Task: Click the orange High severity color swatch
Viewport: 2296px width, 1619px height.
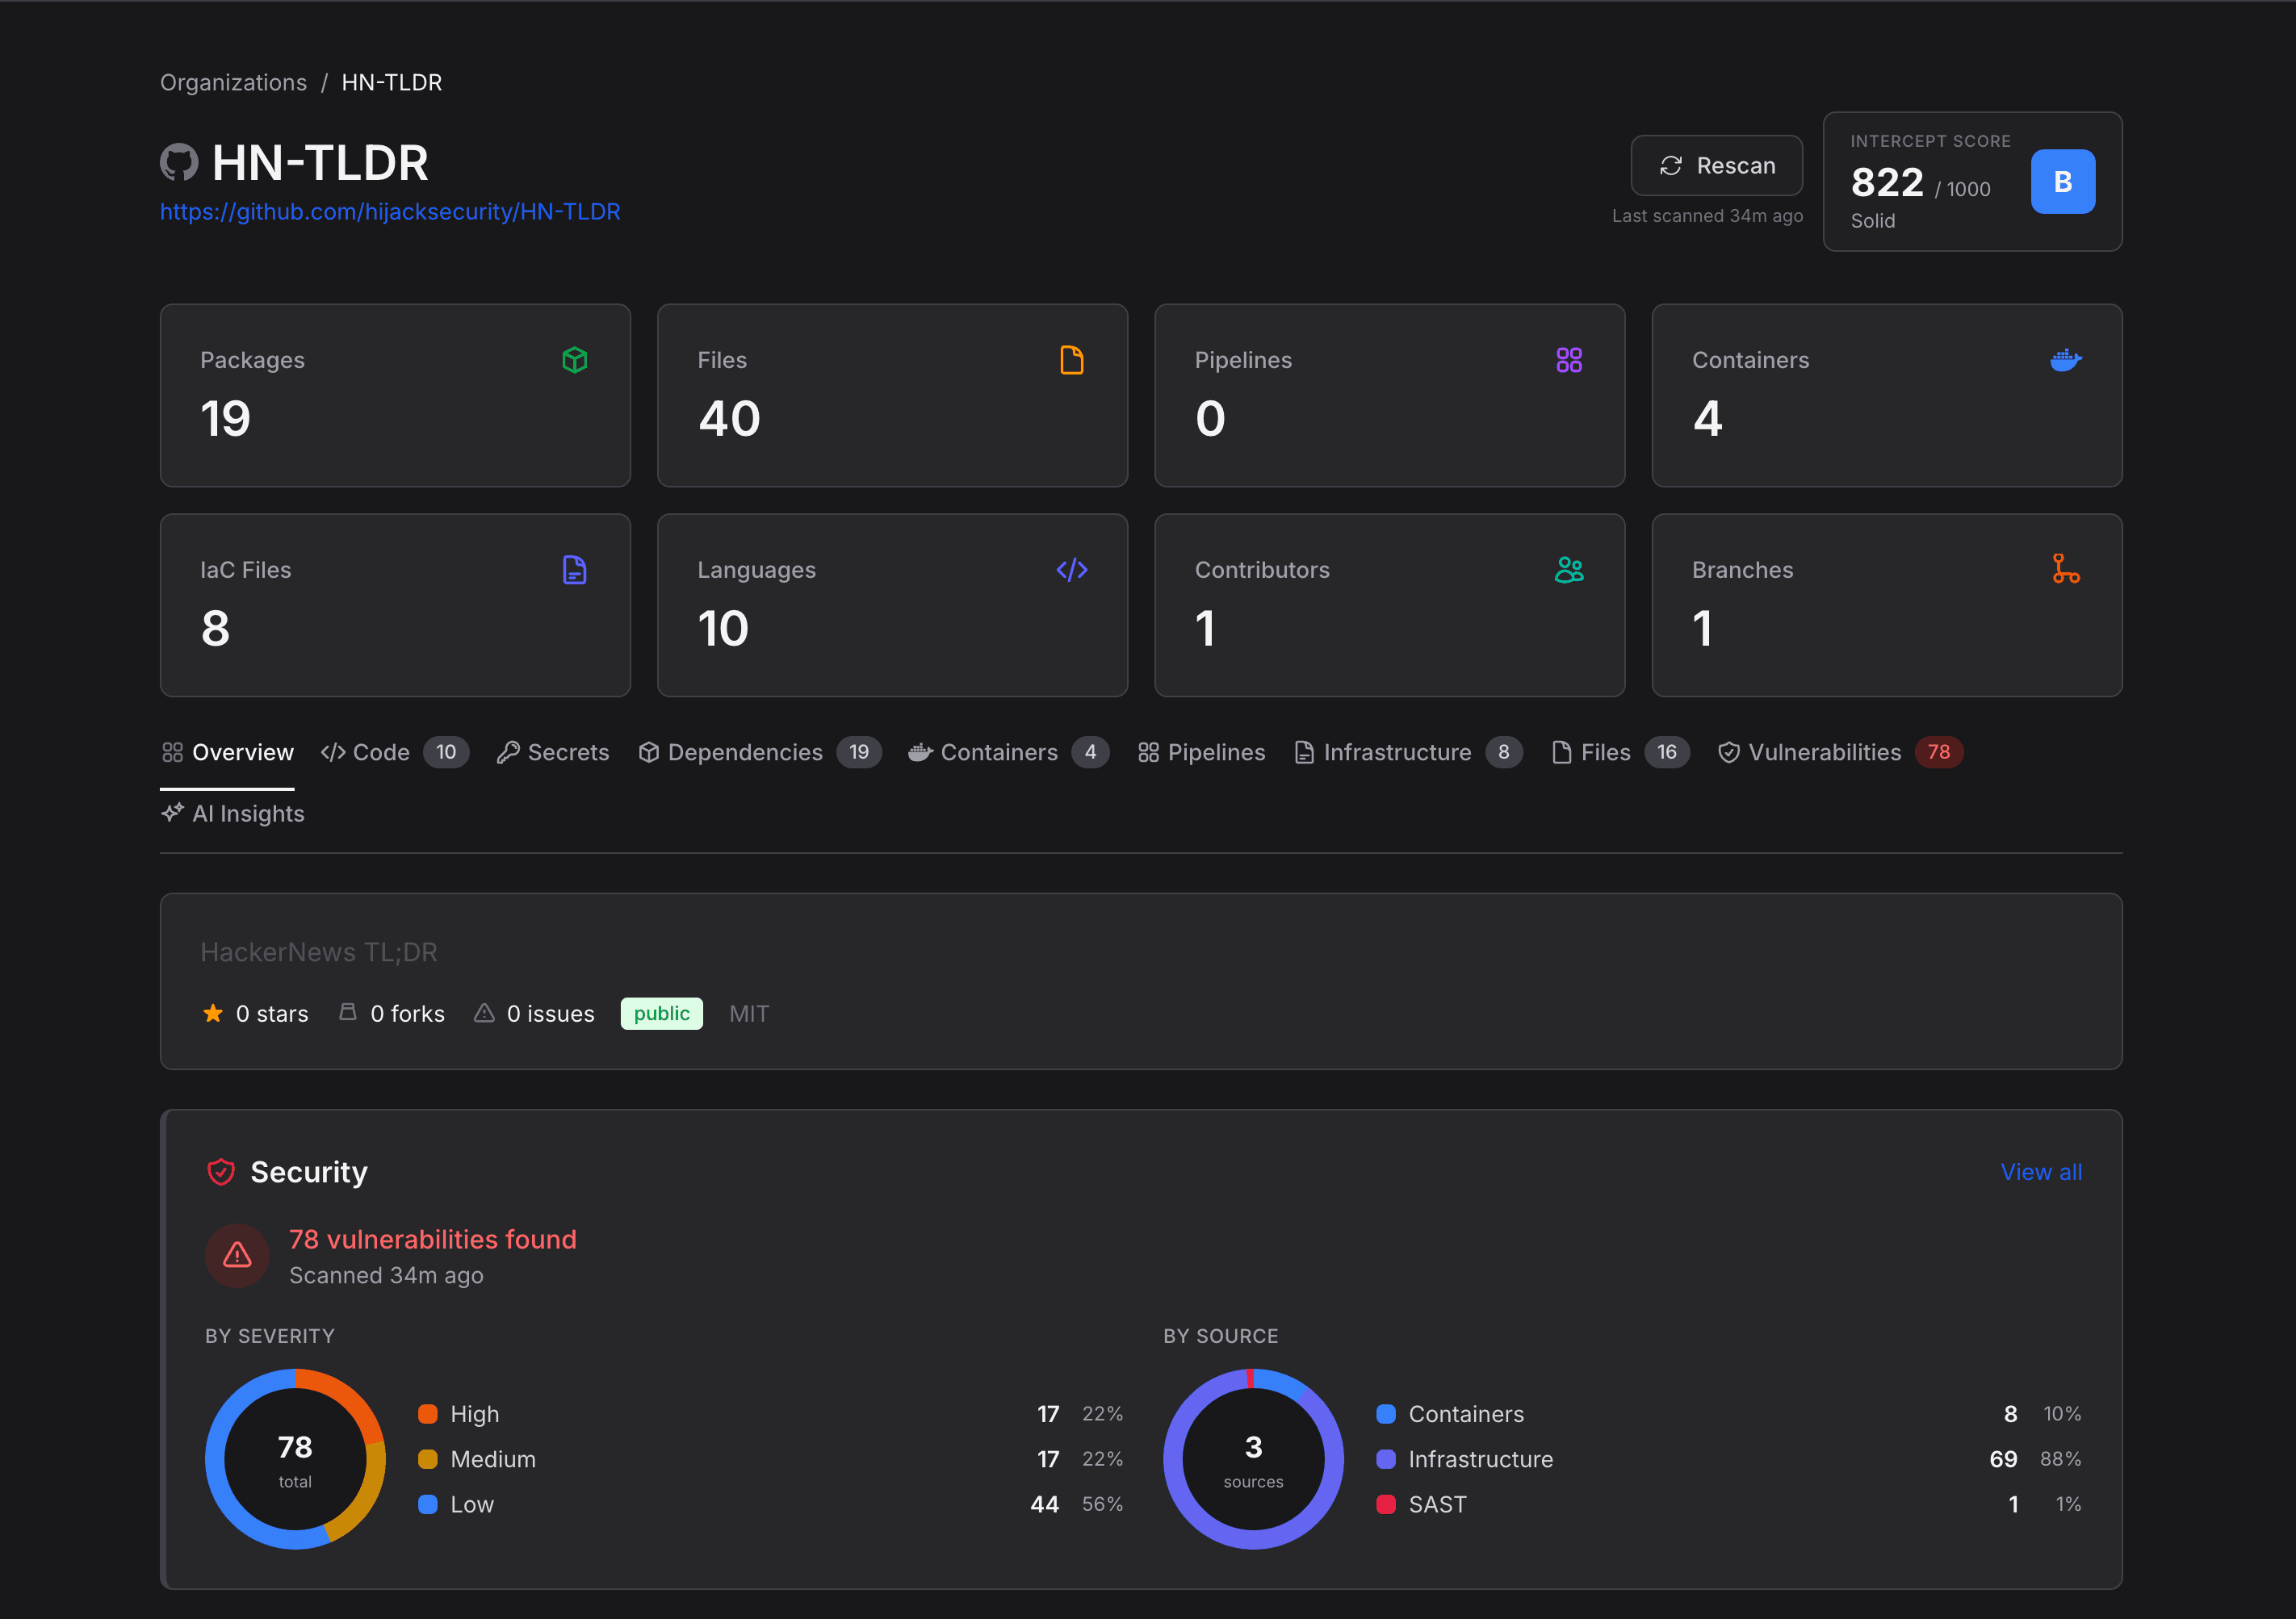Action: click(x=429, y=1413)
